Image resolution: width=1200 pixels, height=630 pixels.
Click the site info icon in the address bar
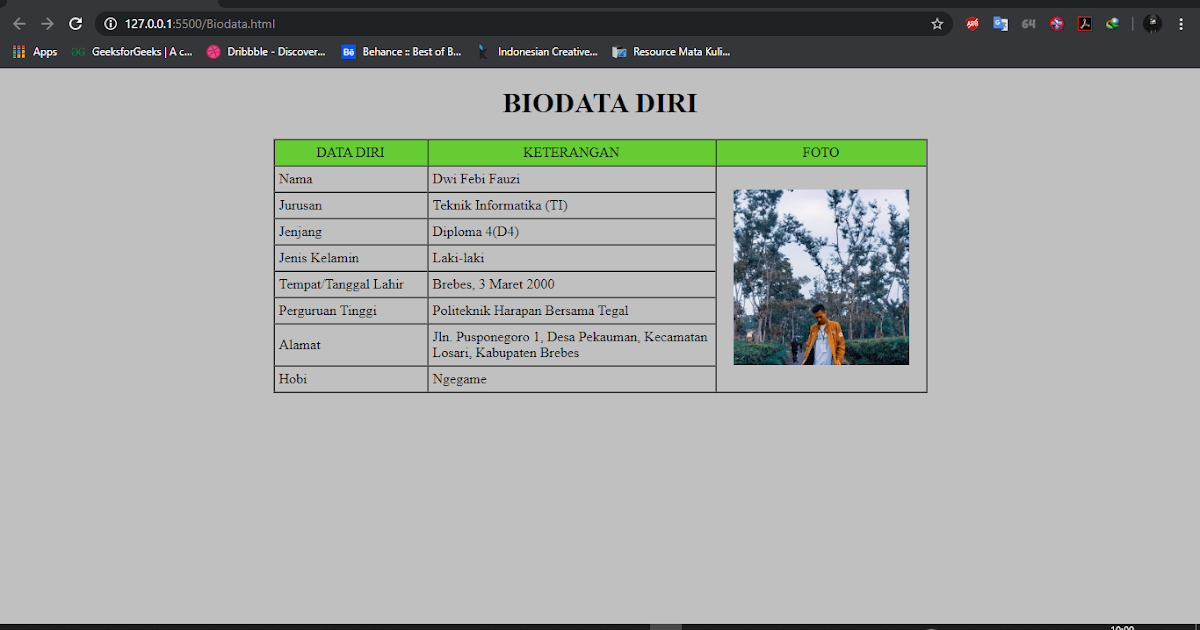tap(110, 23)
